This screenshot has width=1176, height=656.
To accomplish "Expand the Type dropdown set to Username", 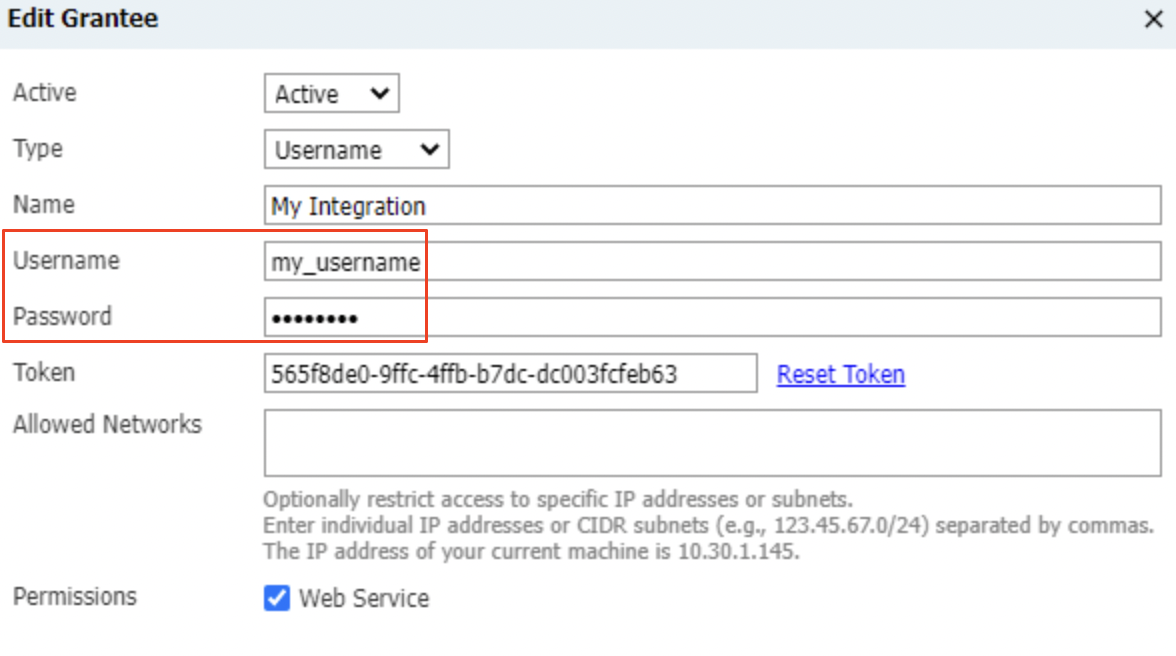I will 356,150.
